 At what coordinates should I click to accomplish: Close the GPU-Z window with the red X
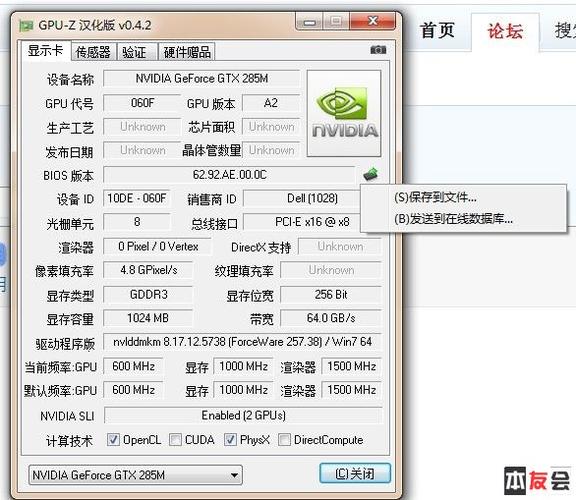pyautogui.click(x=373, y=21)
